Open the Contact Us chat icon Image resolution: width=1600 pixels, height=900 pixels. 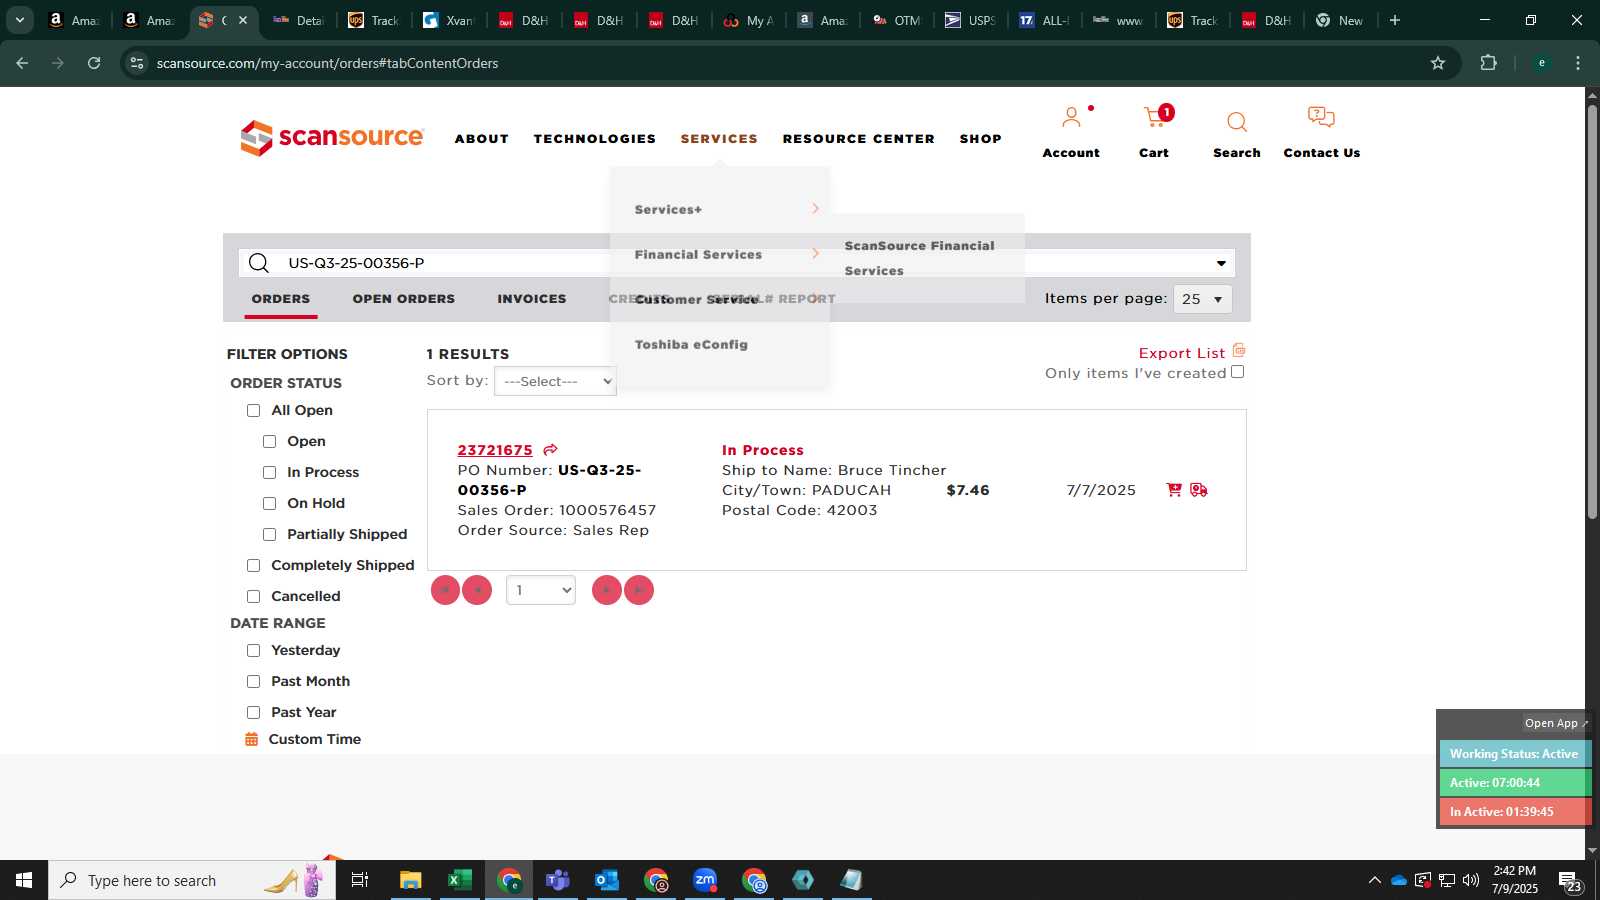tap(1321, 117)
